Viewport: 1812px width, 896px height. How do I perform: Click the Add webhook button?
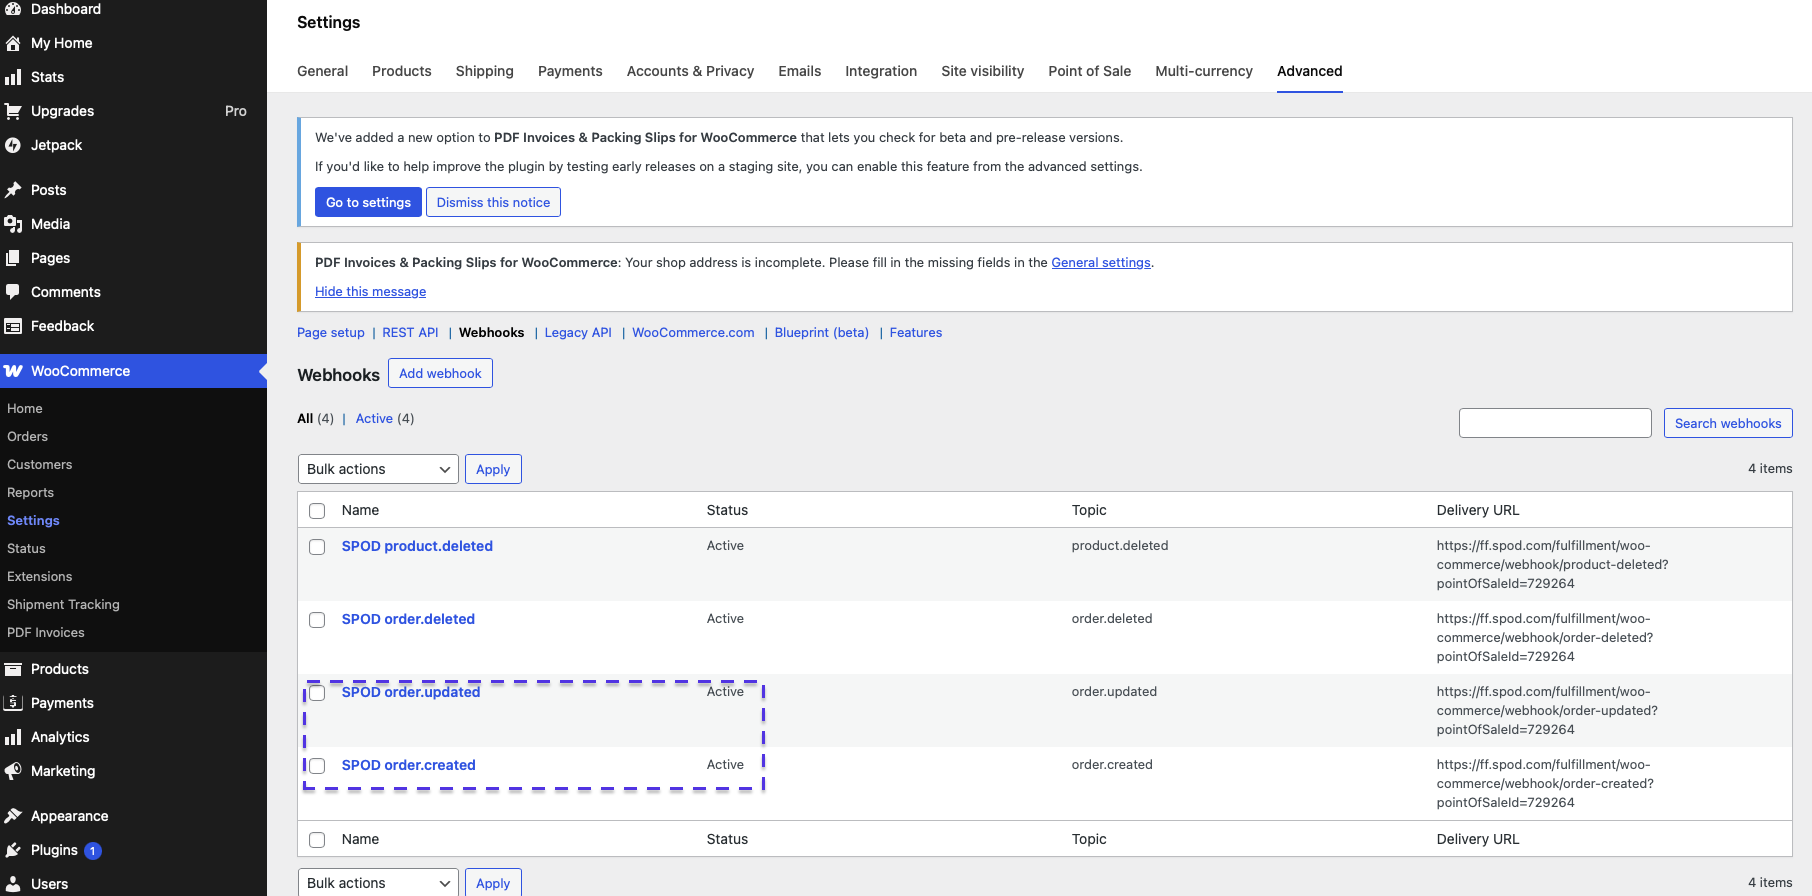(x=440, y=373)
